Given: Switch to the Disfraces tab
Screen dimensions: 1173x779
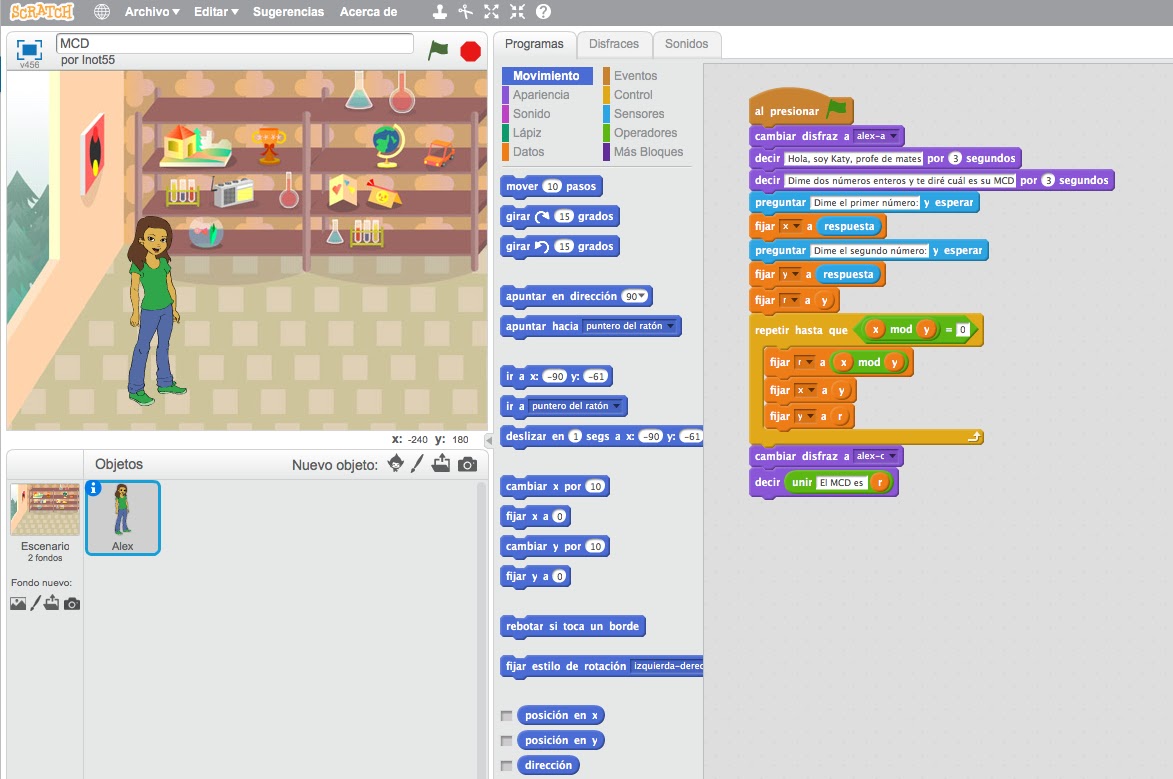Looking at the screenshot, I should coord(614,44).
